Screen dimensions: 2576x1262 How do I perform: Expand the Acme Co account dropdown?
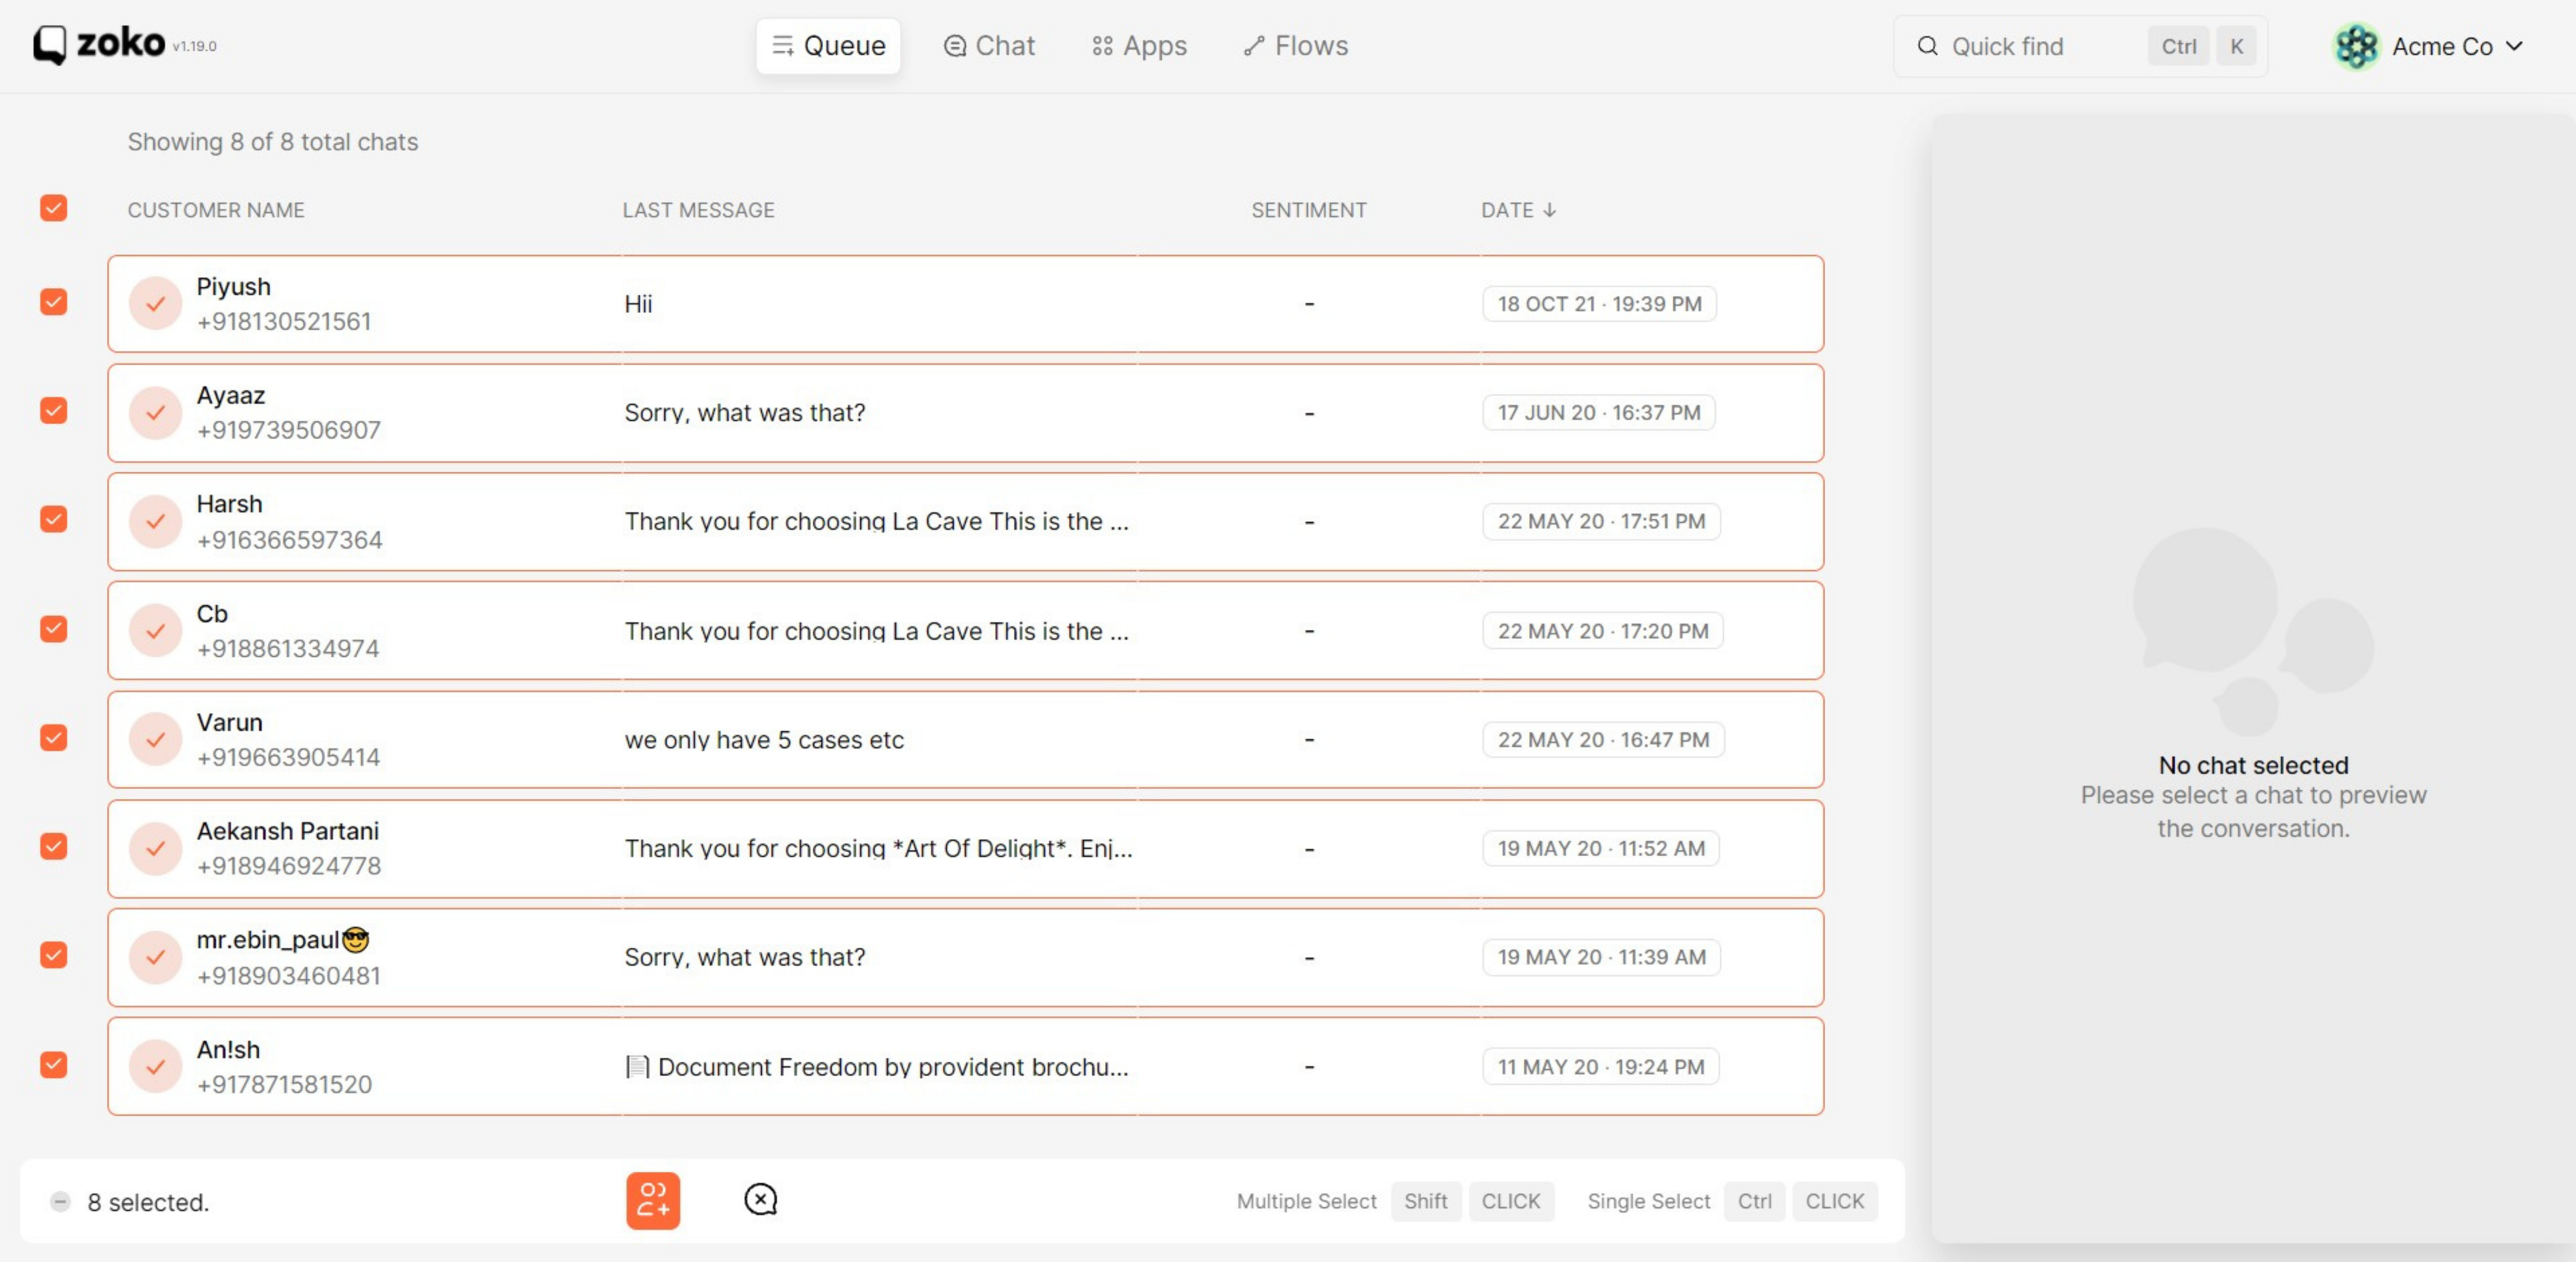coord(2514,46)
